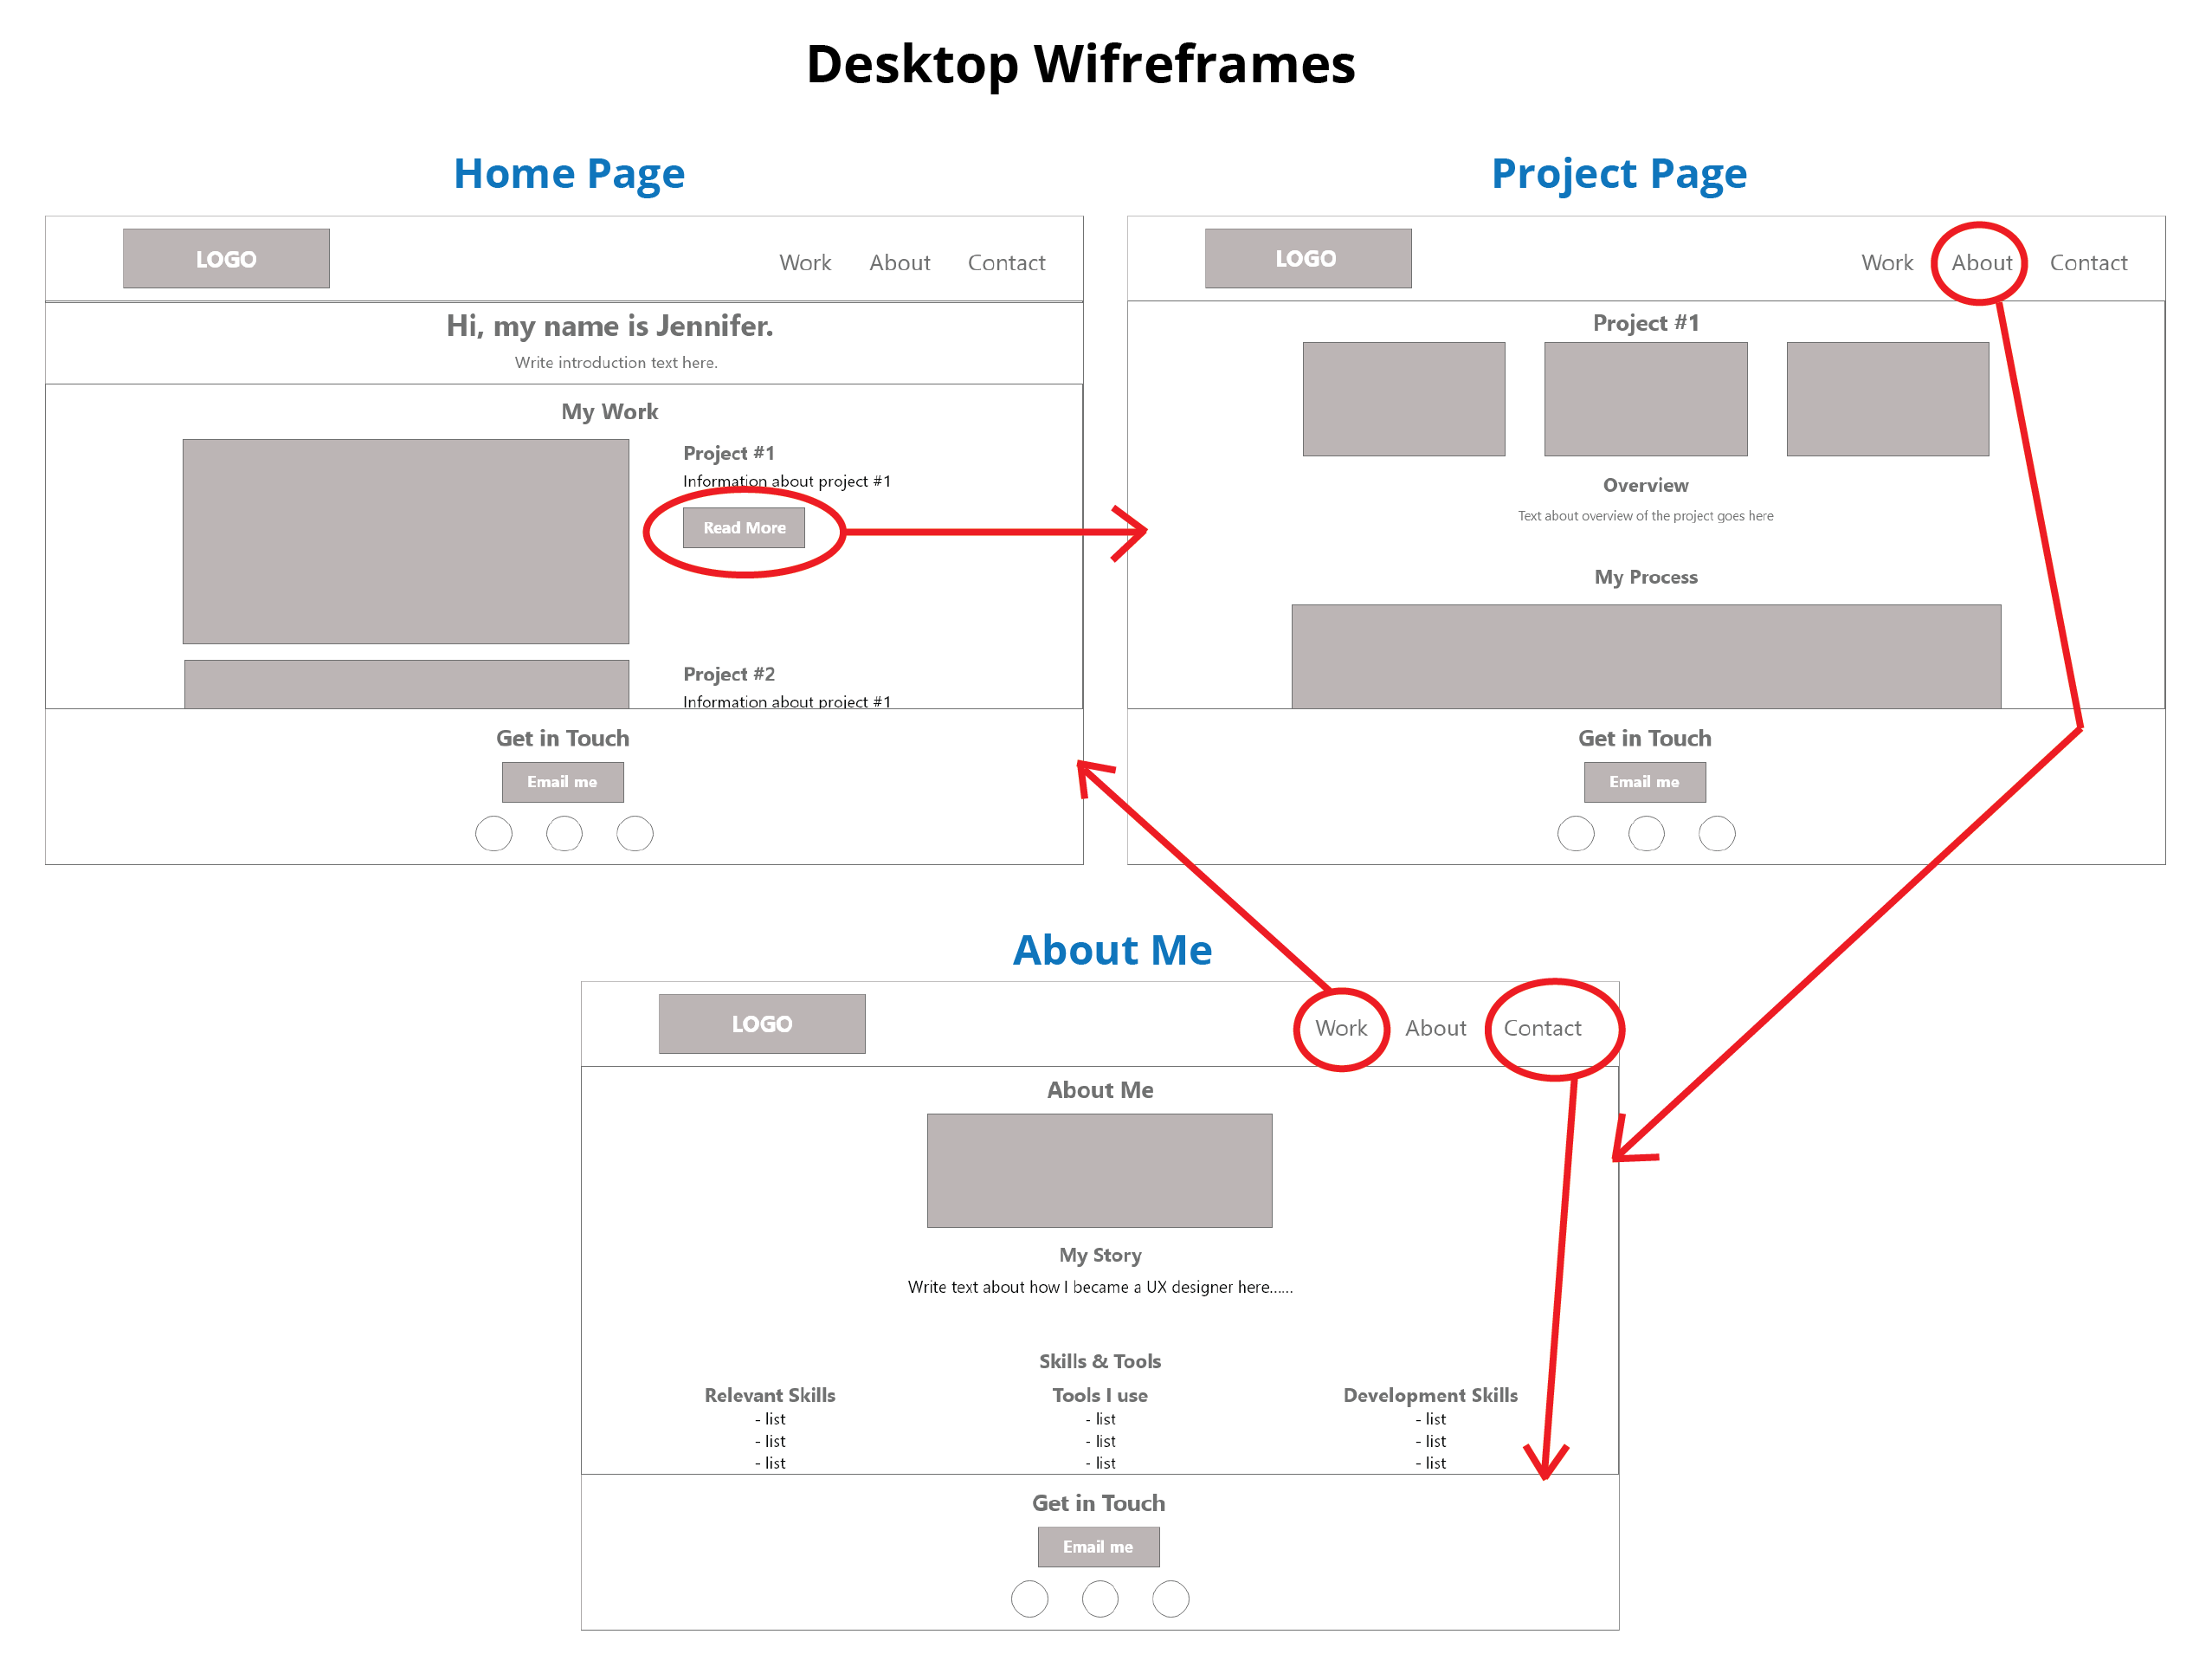Click the LOGO box on About Me page
2212x1673 pixels.
click(762, 1024)
